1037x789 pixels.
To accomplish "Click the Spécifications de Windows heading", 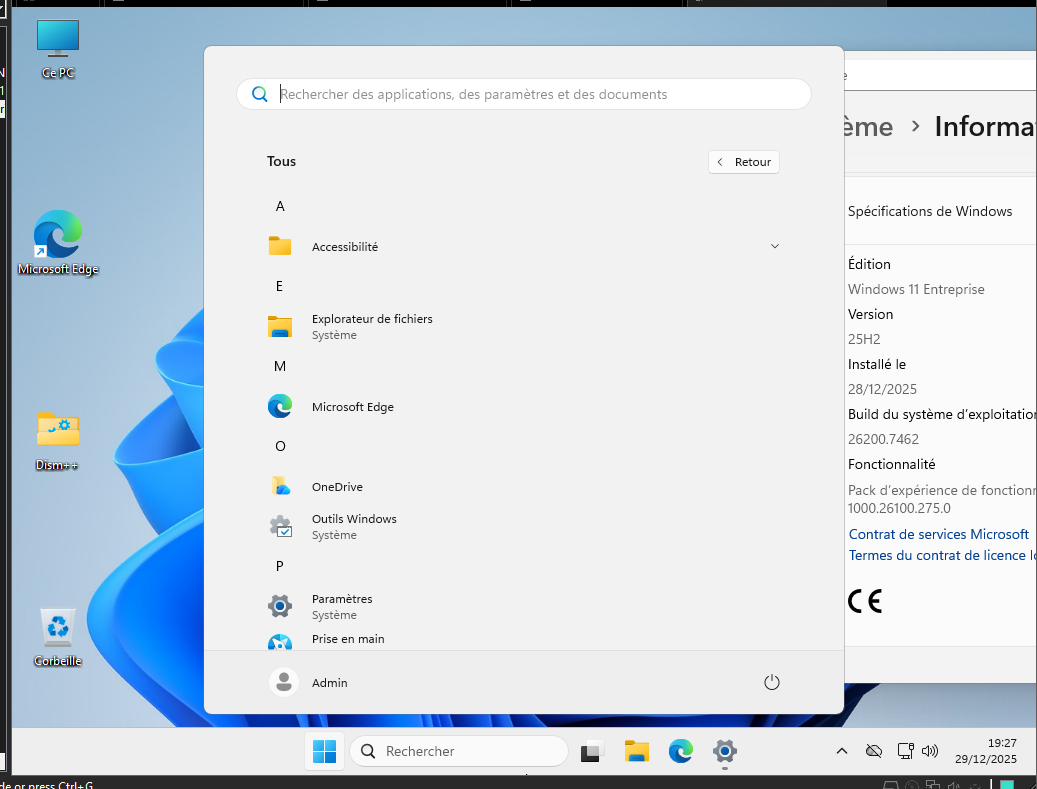I will pos(930,211).
